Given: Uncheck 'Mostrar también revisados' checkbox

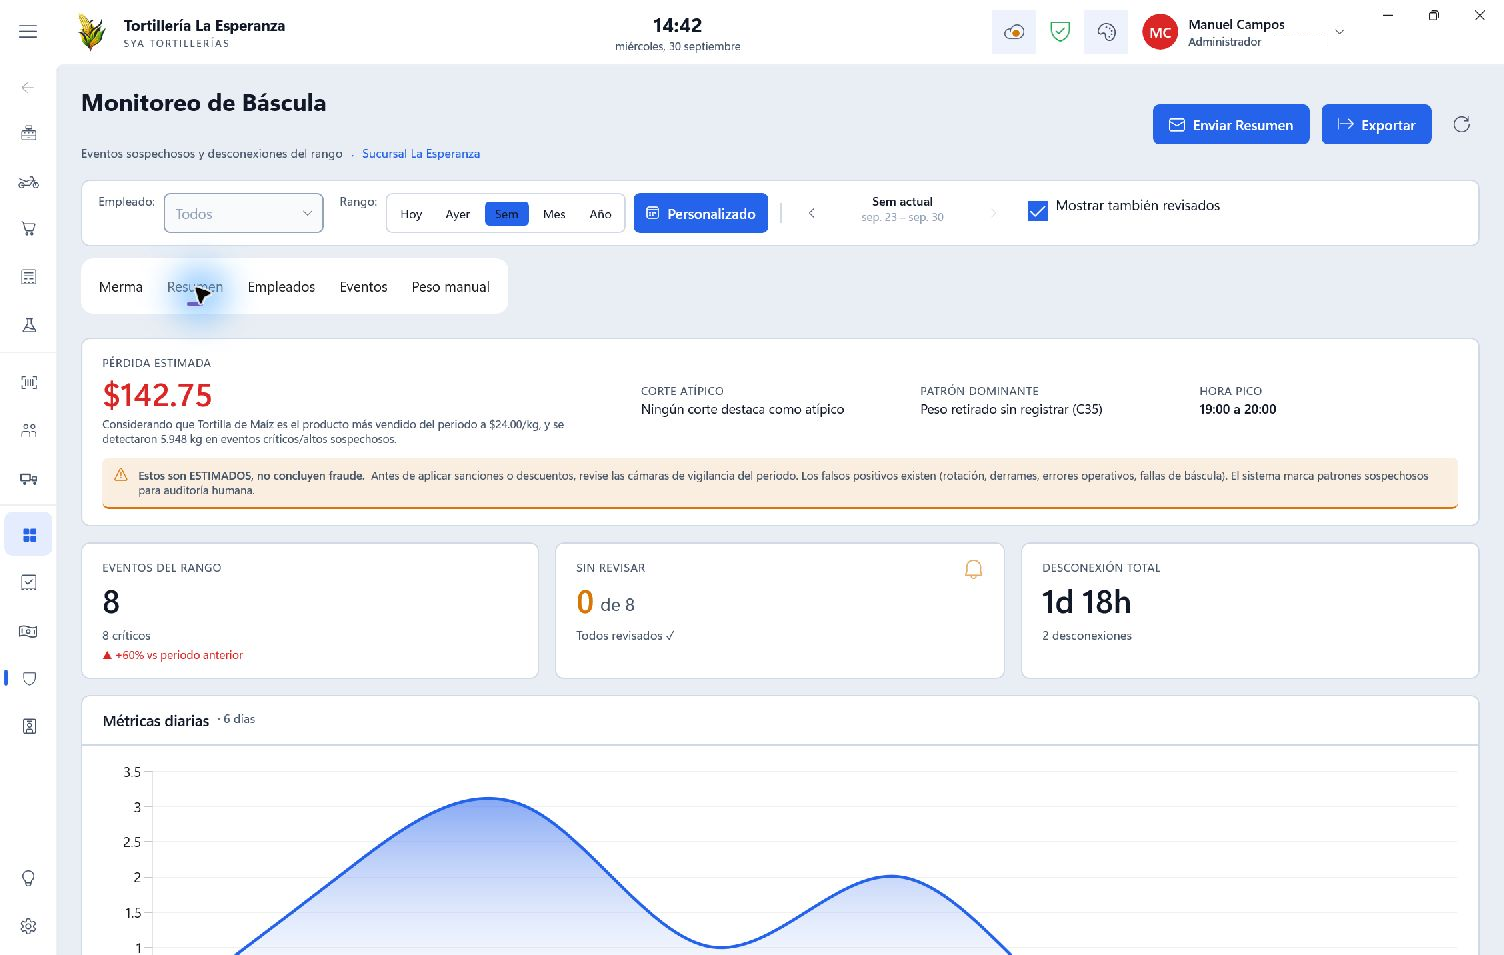Looking at the screenshot, I should pyautogui.click(x=1038, y=211).
